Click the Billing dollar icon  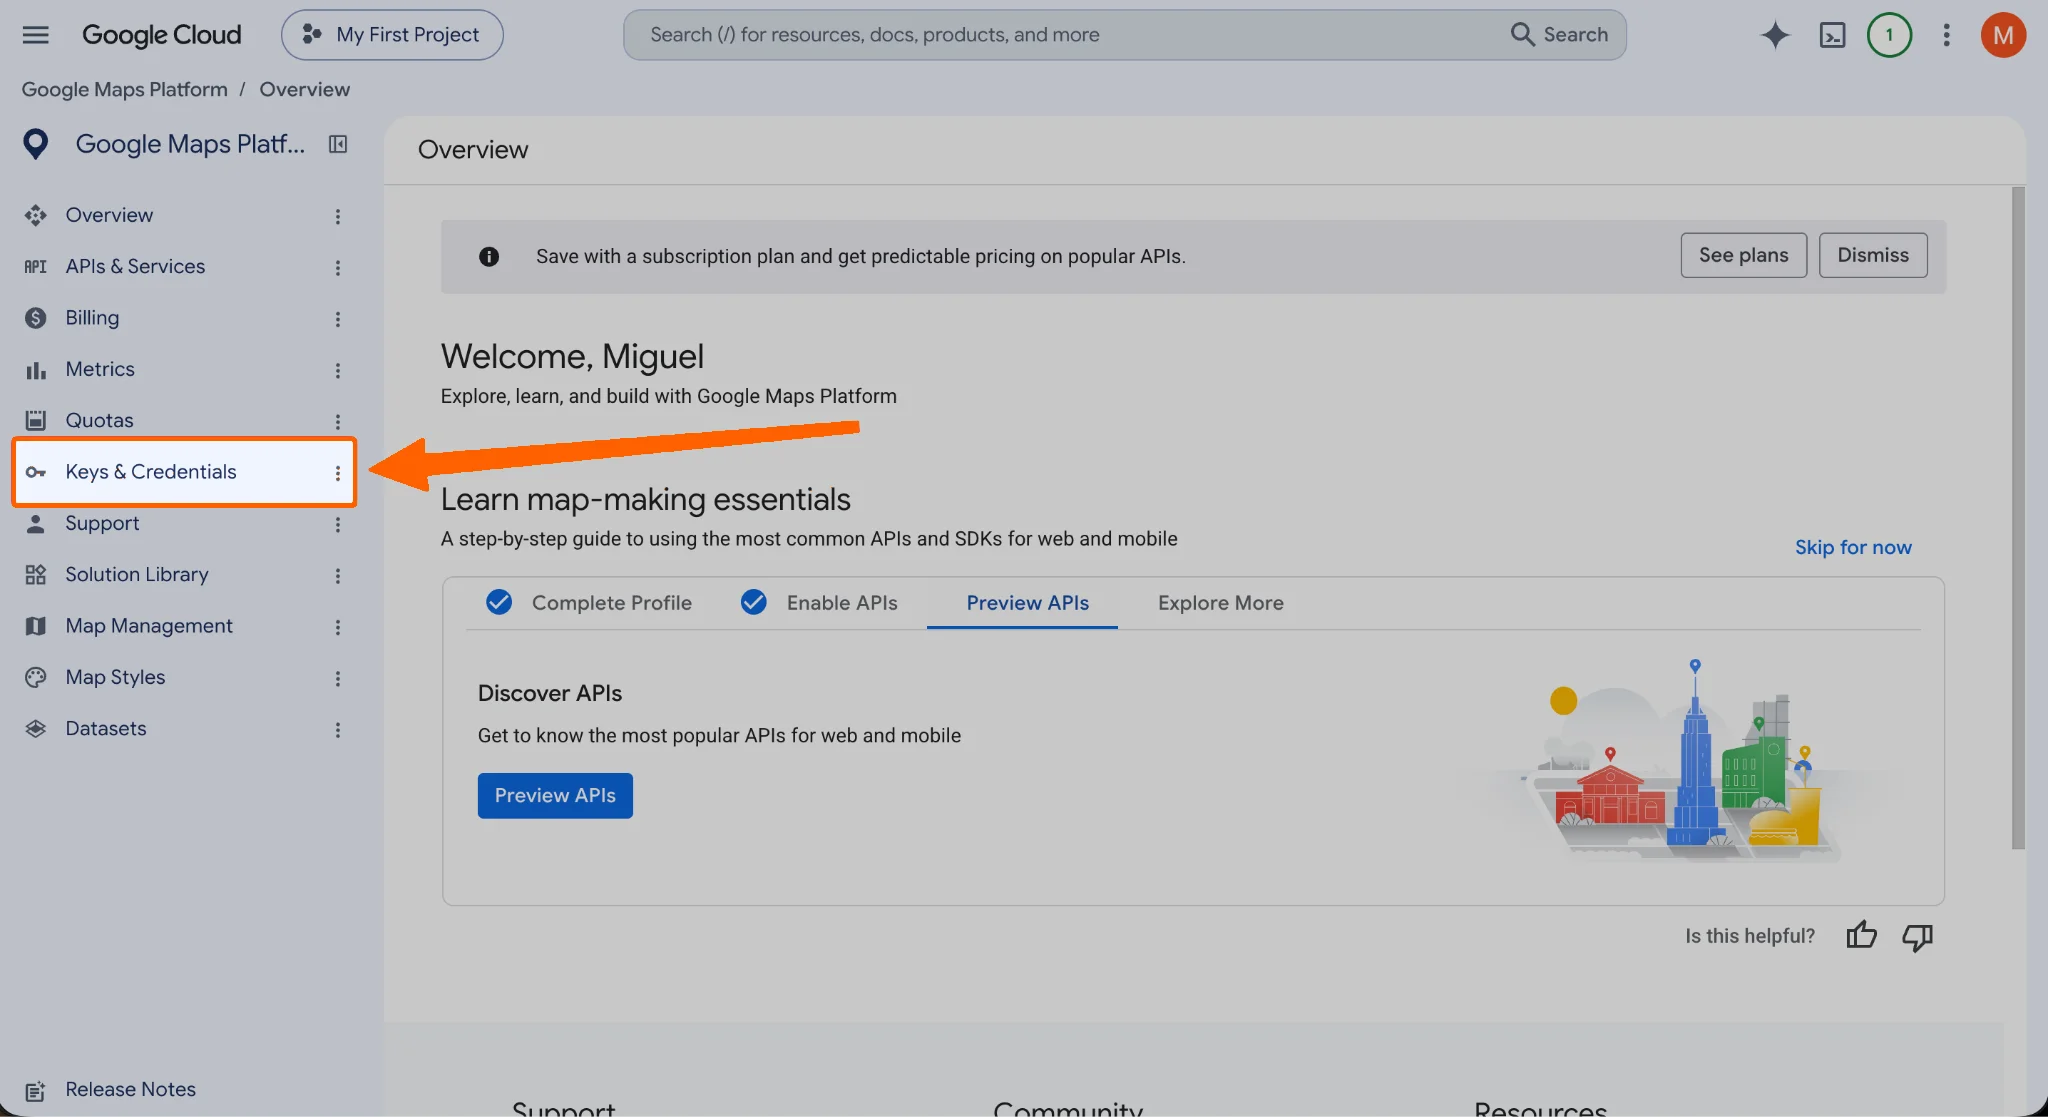coord(36,318)
